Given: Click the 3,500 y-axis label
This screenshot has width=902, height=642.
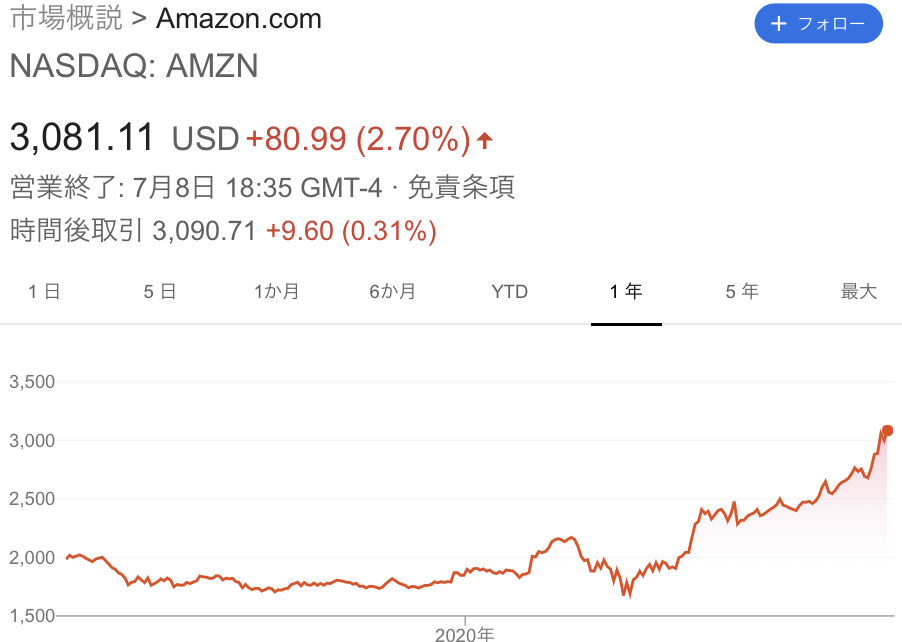Looking at the screenshot, I should pos(31,382).
